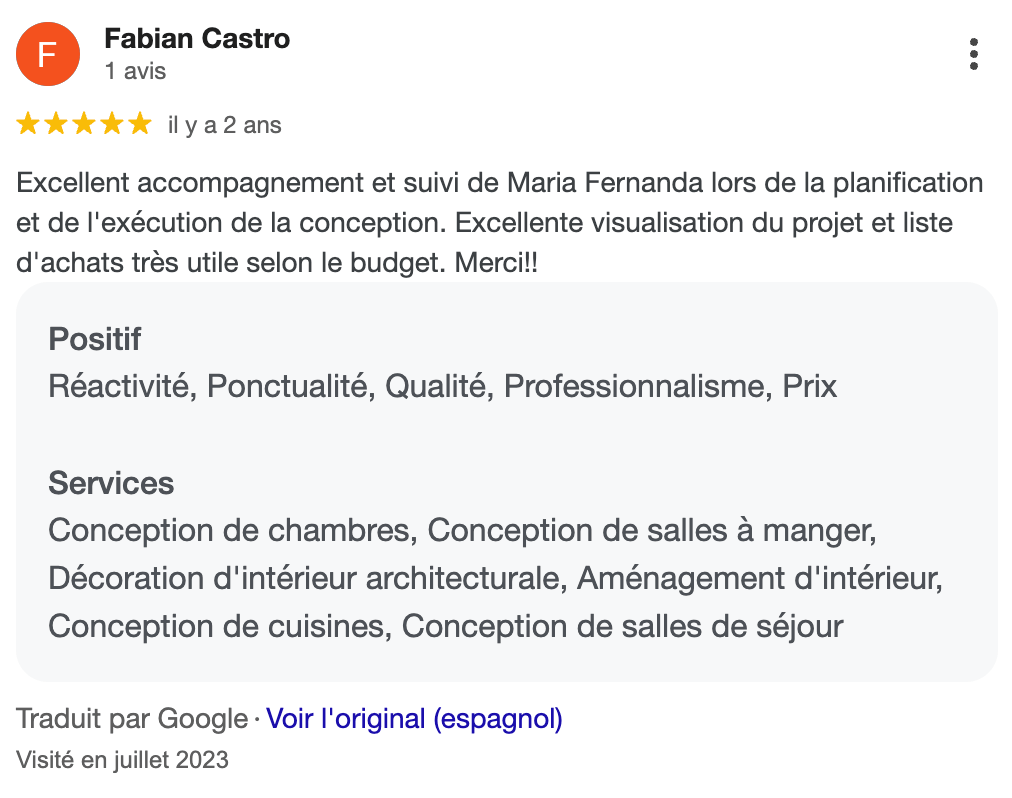
Task: Click the second gold rating star
Action: (x=56, y=125)
